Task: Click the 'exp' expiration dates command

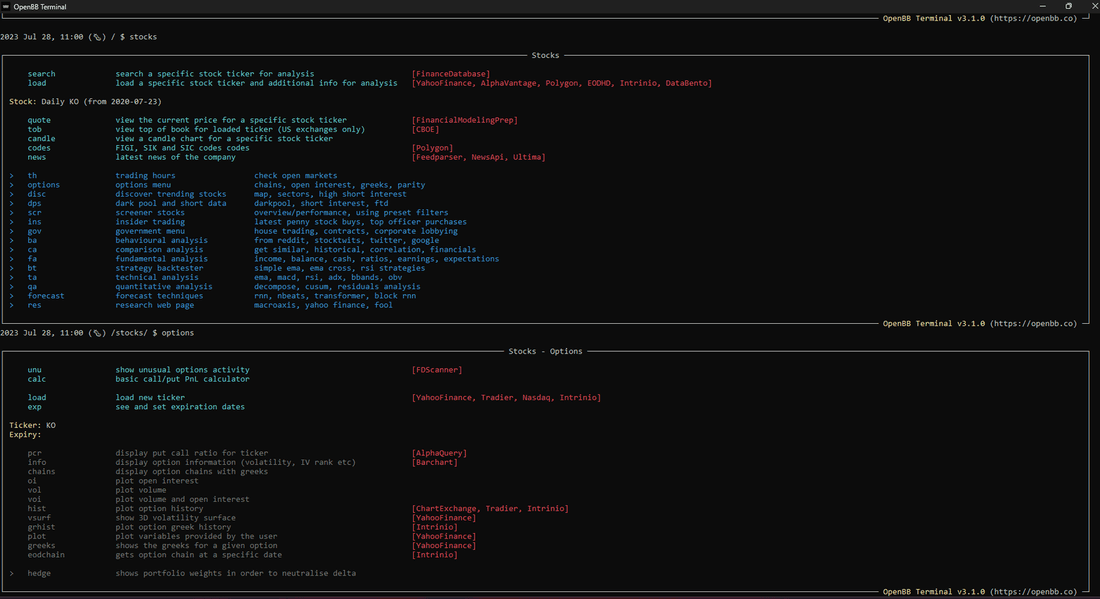Action: point(34,407)
